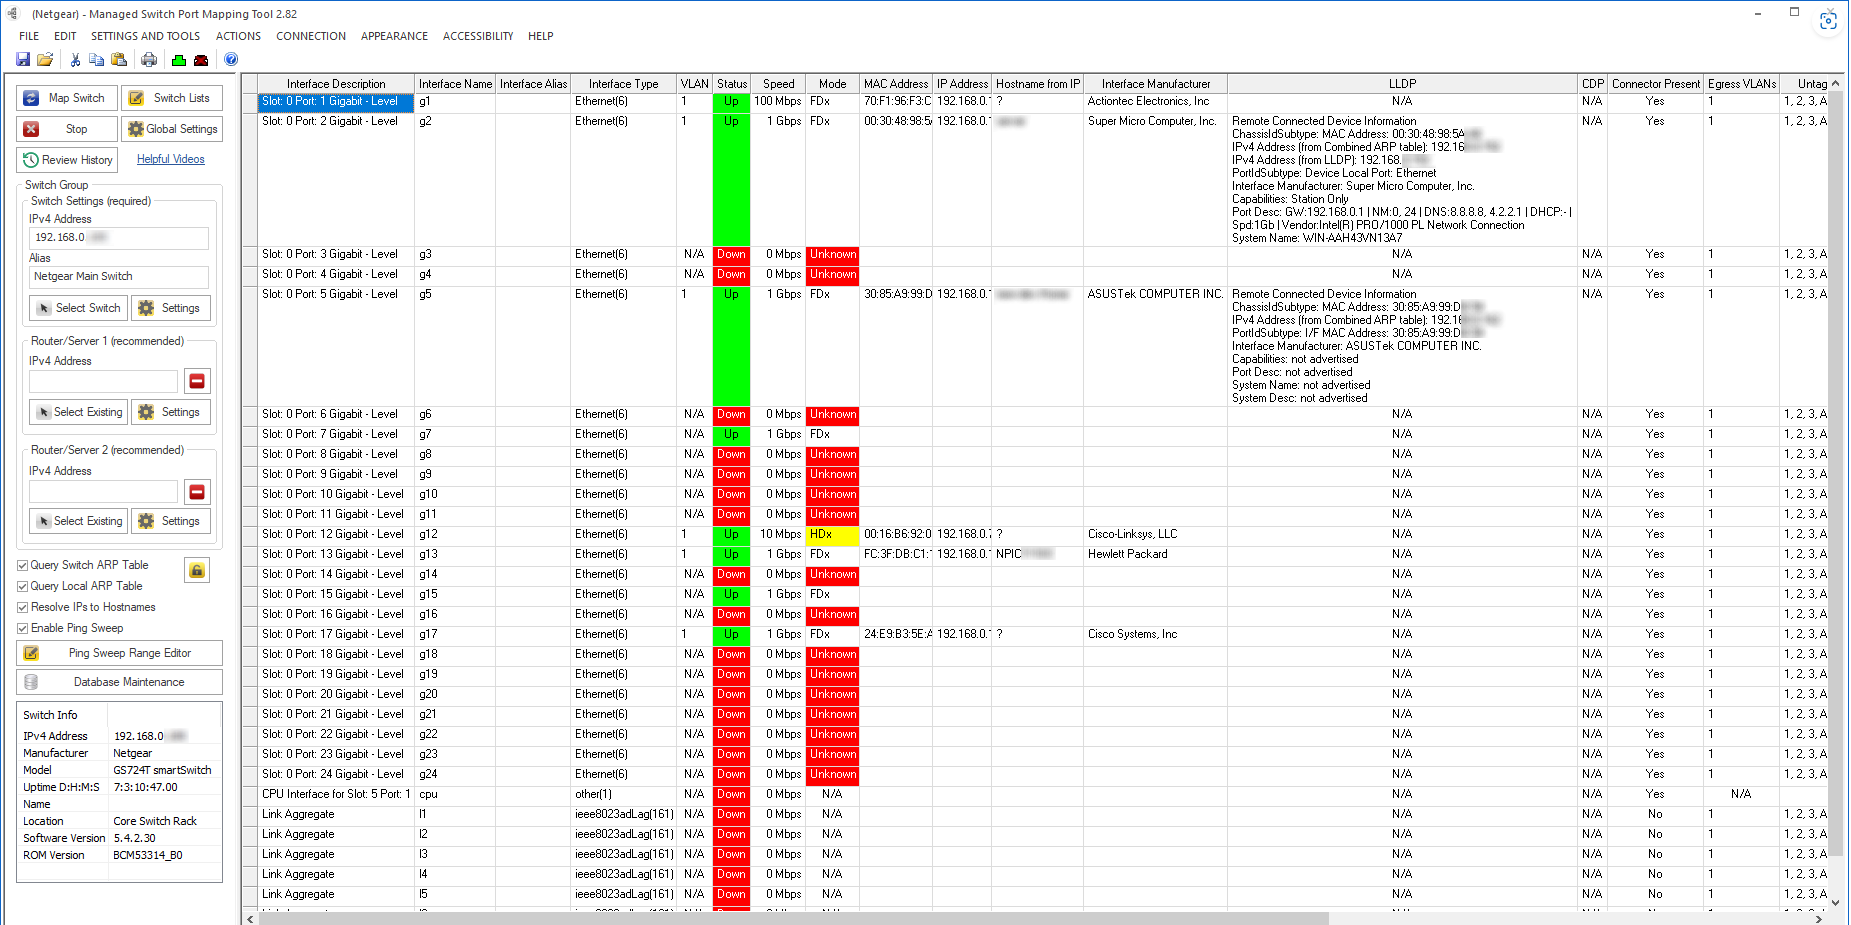Image resolution: width=1851 pixels, height=925 pixels.
Task: Toggle Query Local ARP Table checkbox
Action: click(x=22, y=586)
